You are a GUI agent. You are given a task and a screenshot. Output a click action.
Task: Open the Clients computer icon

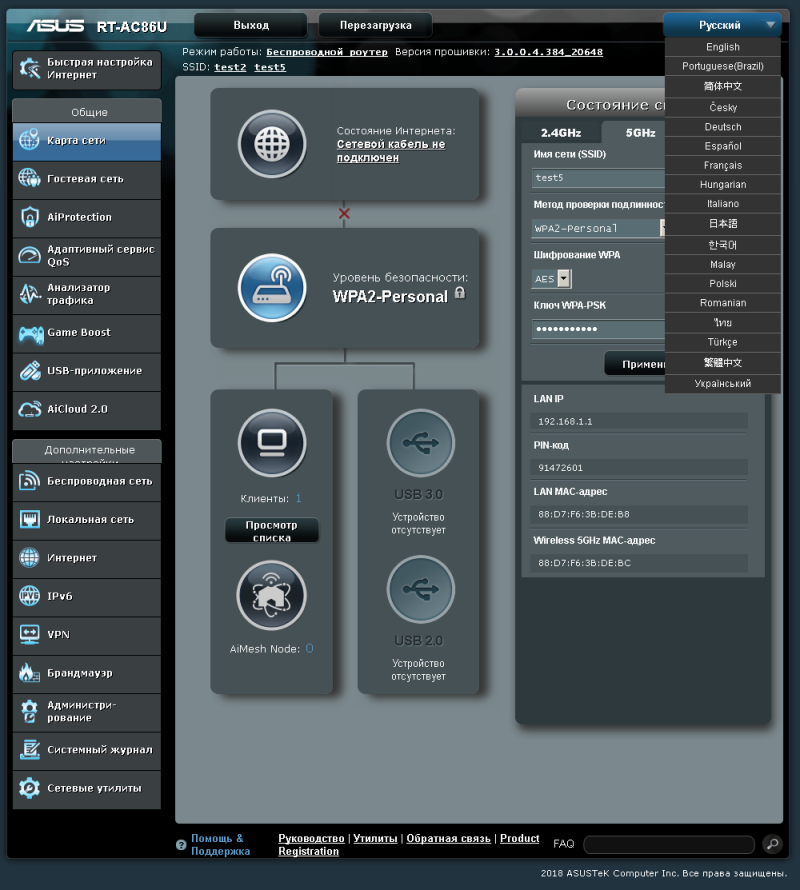coord(272,443)
